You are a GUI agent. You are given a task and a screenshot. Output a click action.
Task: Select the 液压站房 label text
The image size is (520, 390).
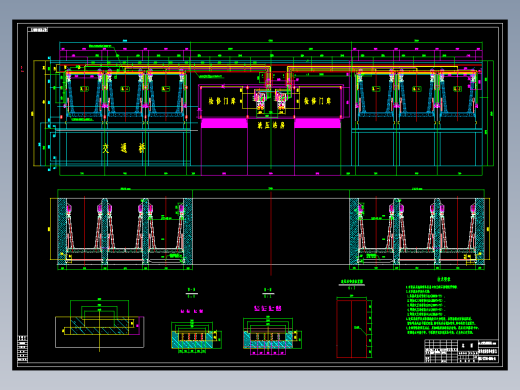pos(271,125)
